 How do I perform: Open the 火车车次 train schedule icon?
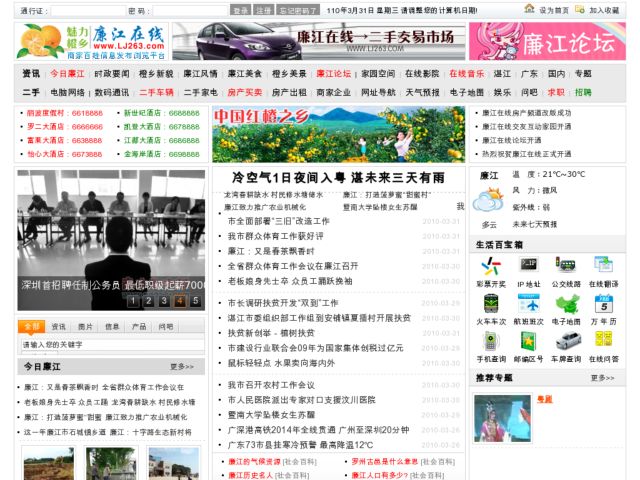pos(491,304)
